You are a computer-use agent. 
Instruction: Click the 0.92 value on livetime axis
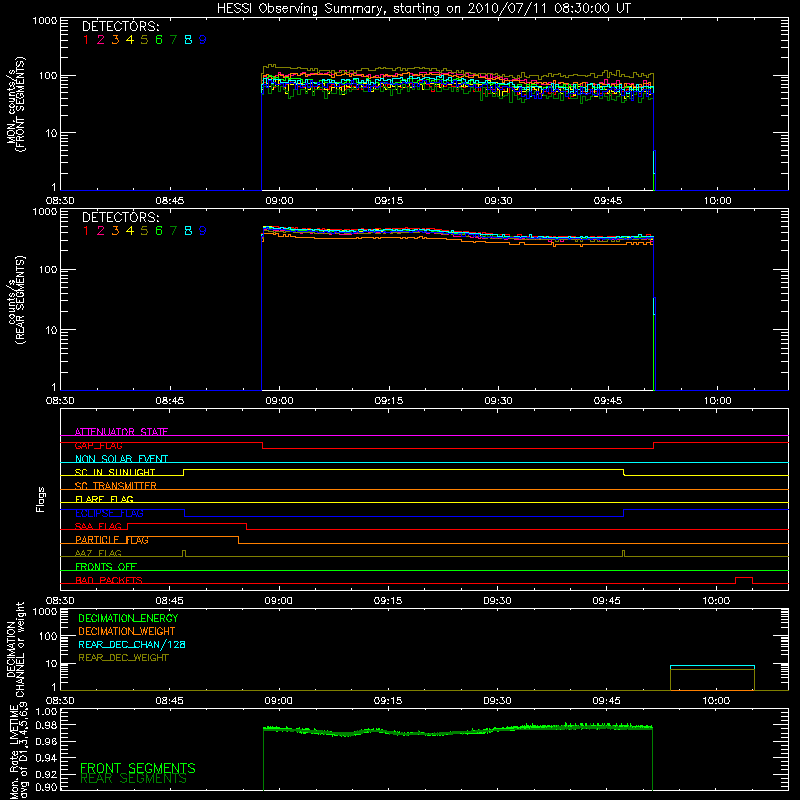46,774
